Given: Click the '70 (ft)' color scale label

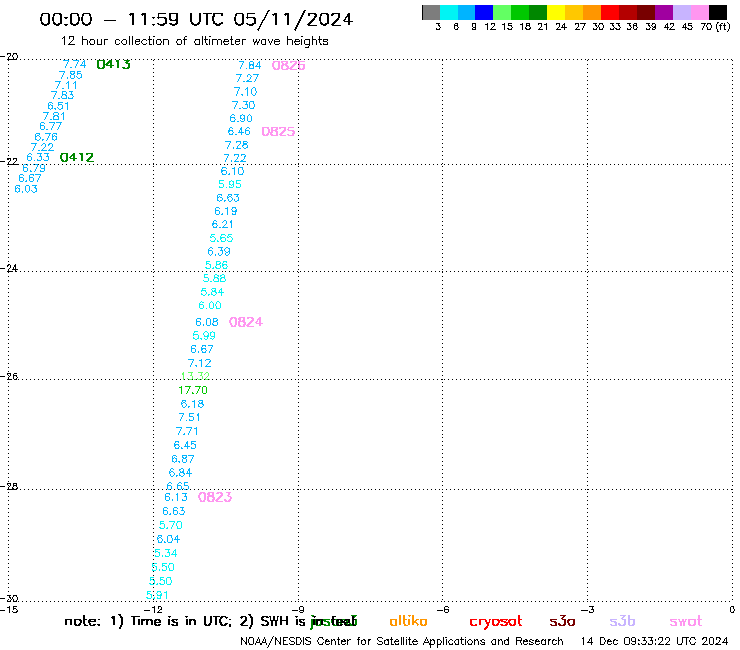Looking at the screenshot, I should click(x=715, y=27).
